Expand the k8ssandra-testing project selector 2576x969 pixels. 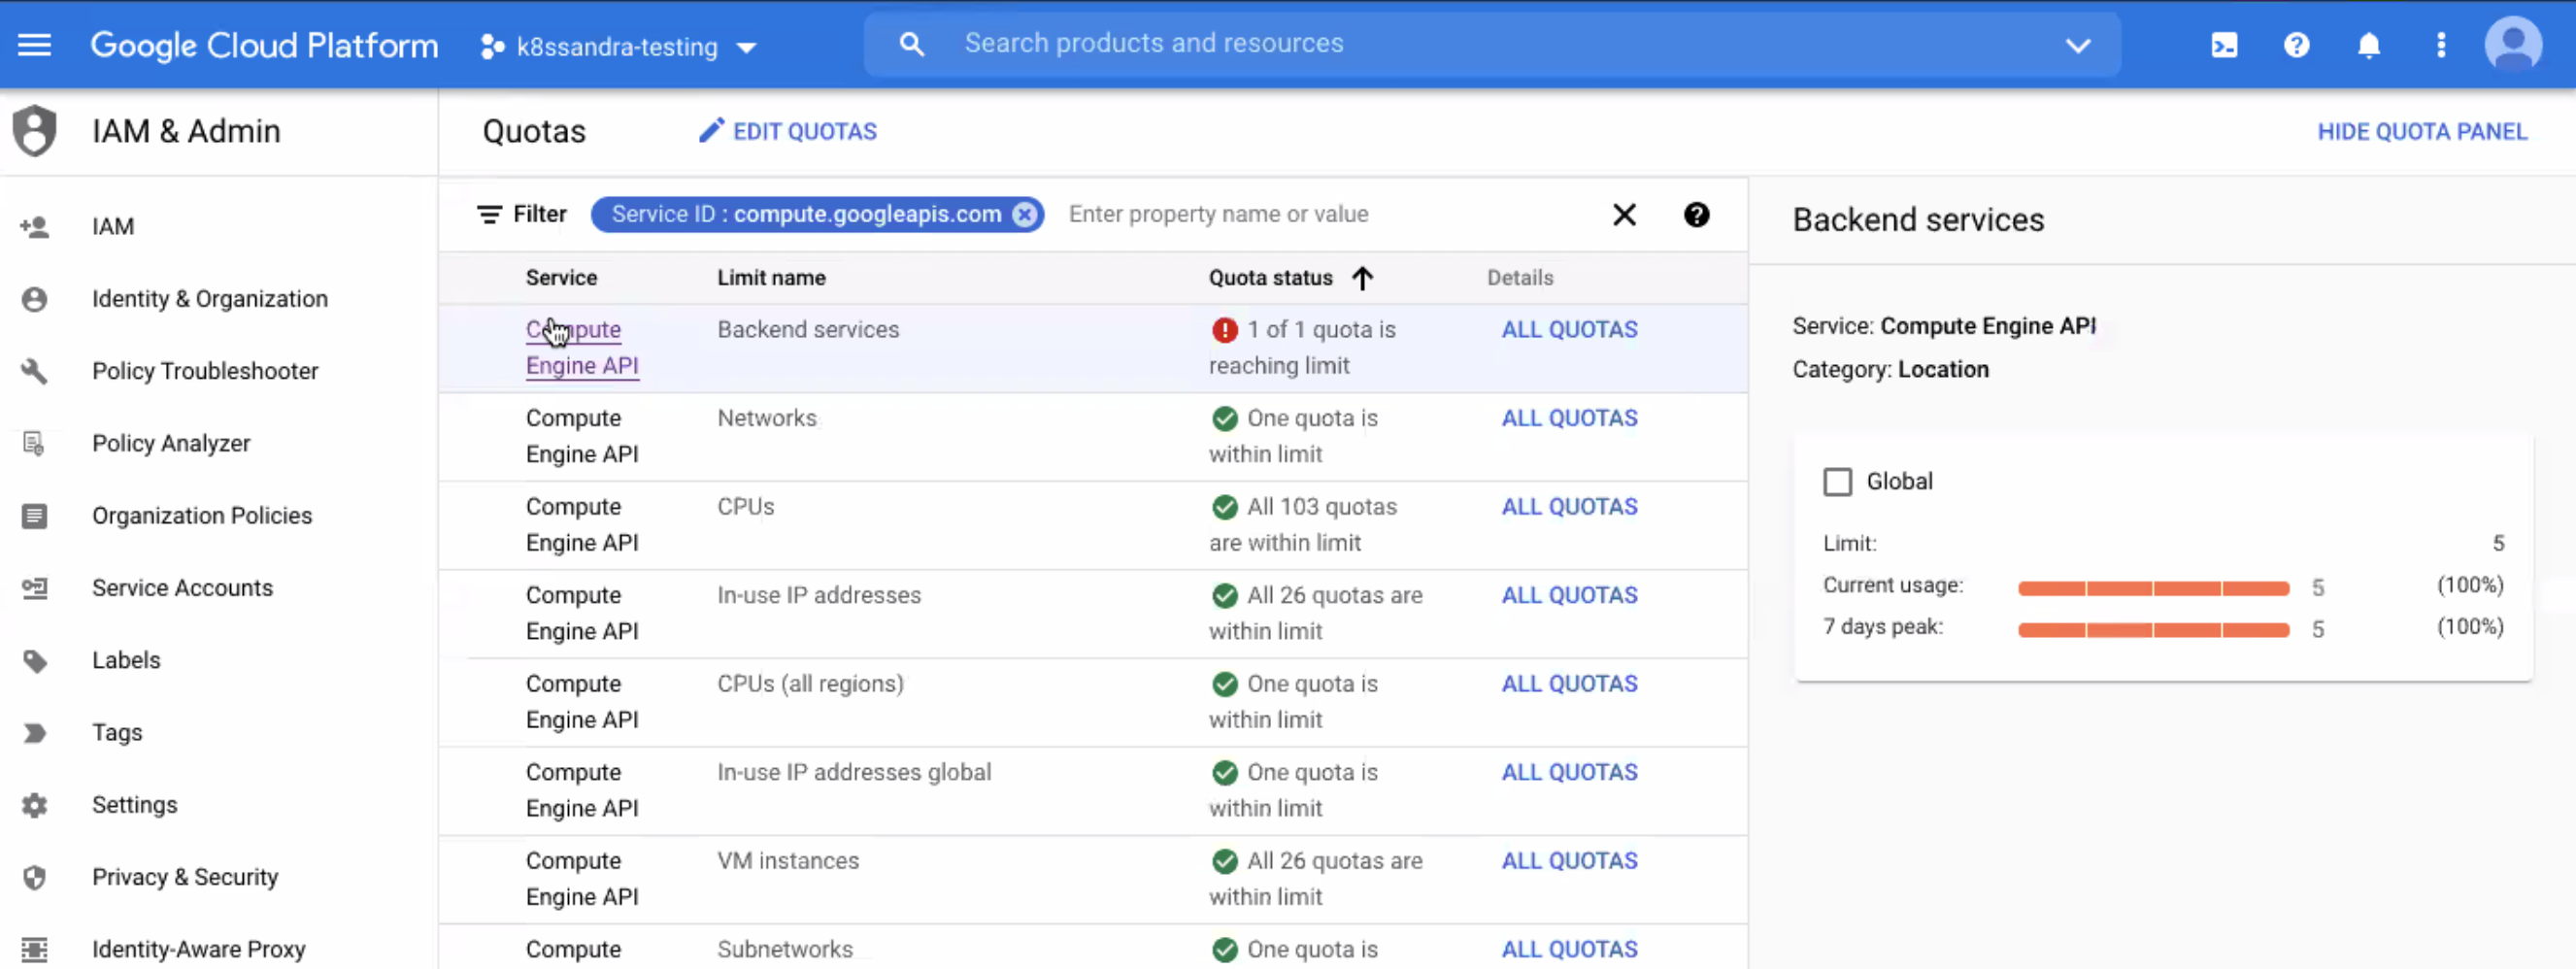pyautogui.click(x=746, y=46)
